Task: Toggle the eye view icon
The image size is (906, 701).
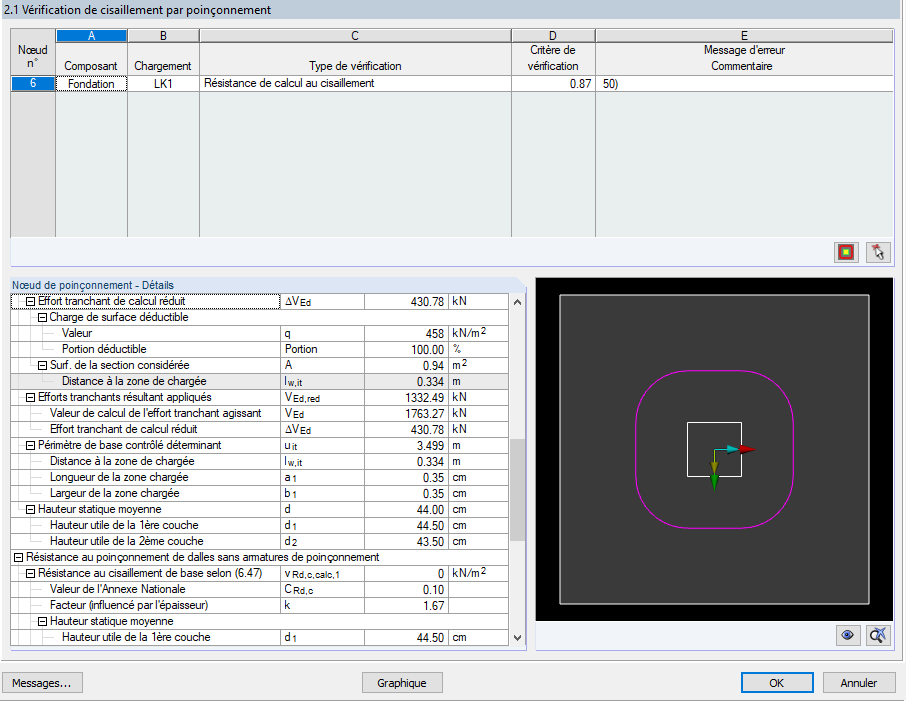Action: pyautogui.click(x=848, y=635)
